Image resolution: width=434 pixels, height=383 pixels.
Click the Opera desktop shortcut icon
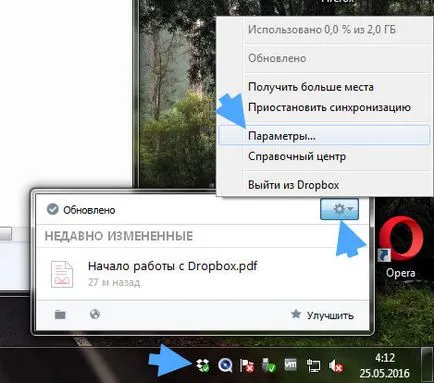(401, 247)
